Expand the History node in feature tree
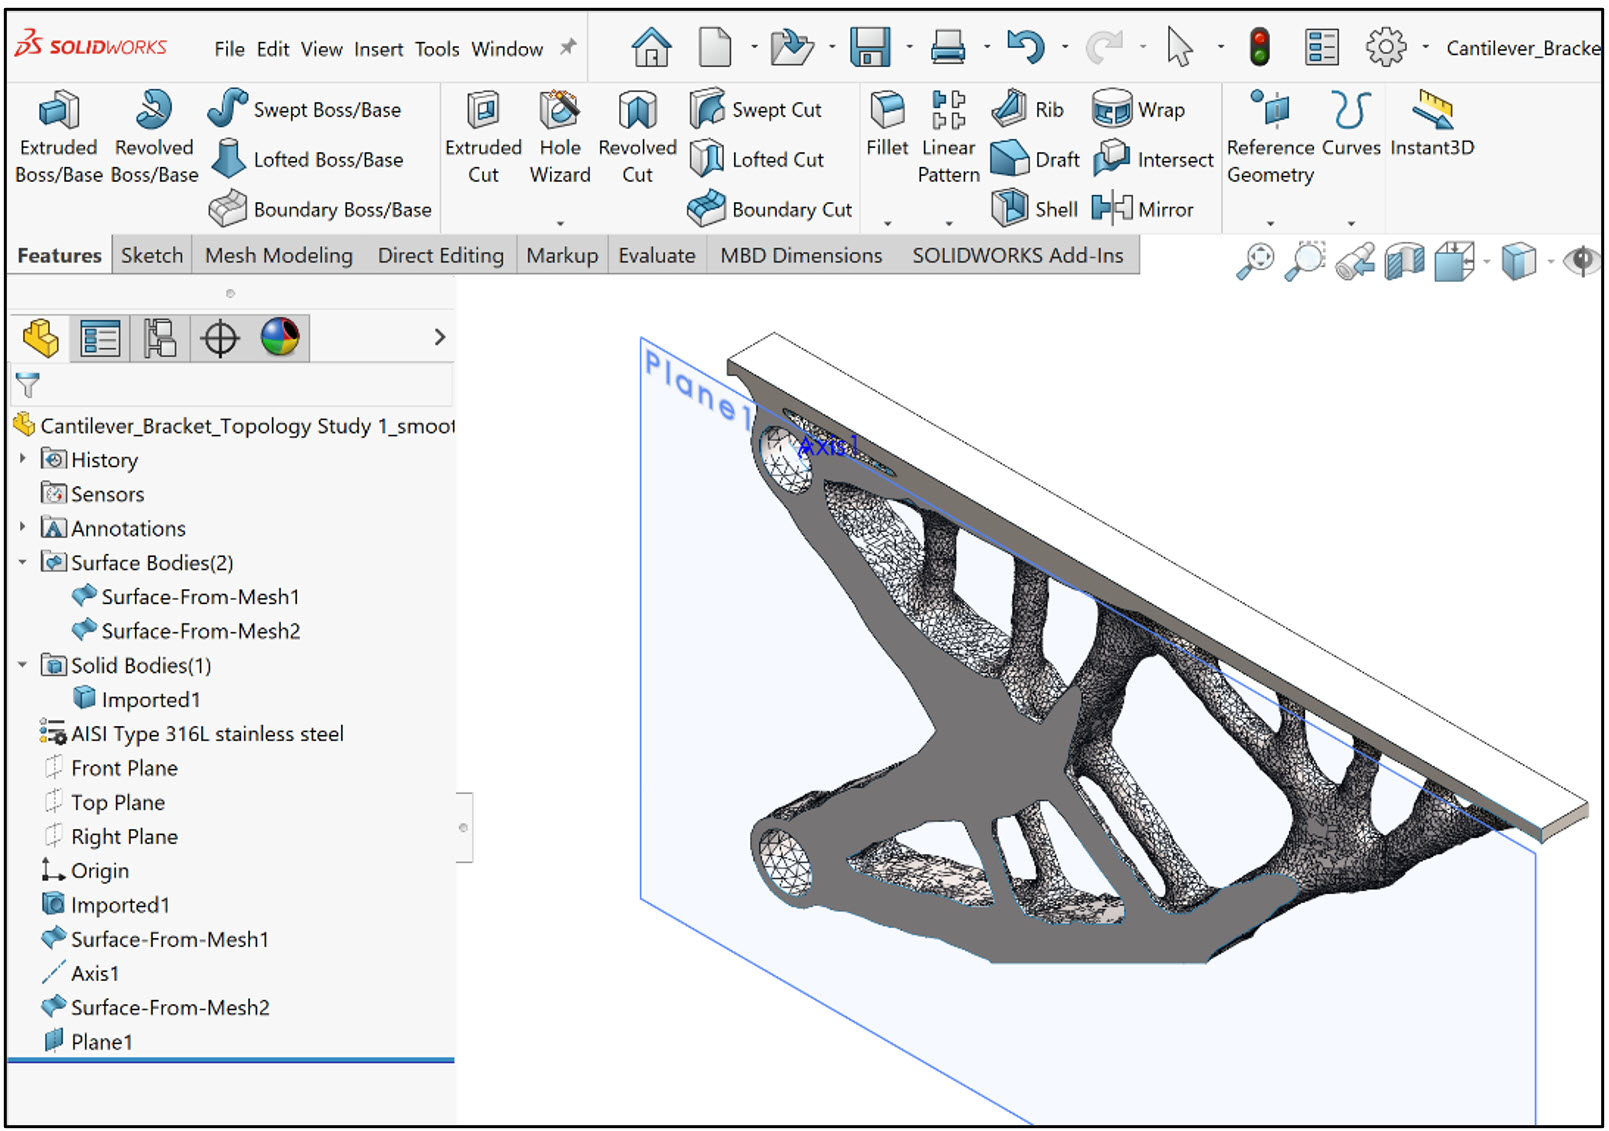 click(22, 459)
